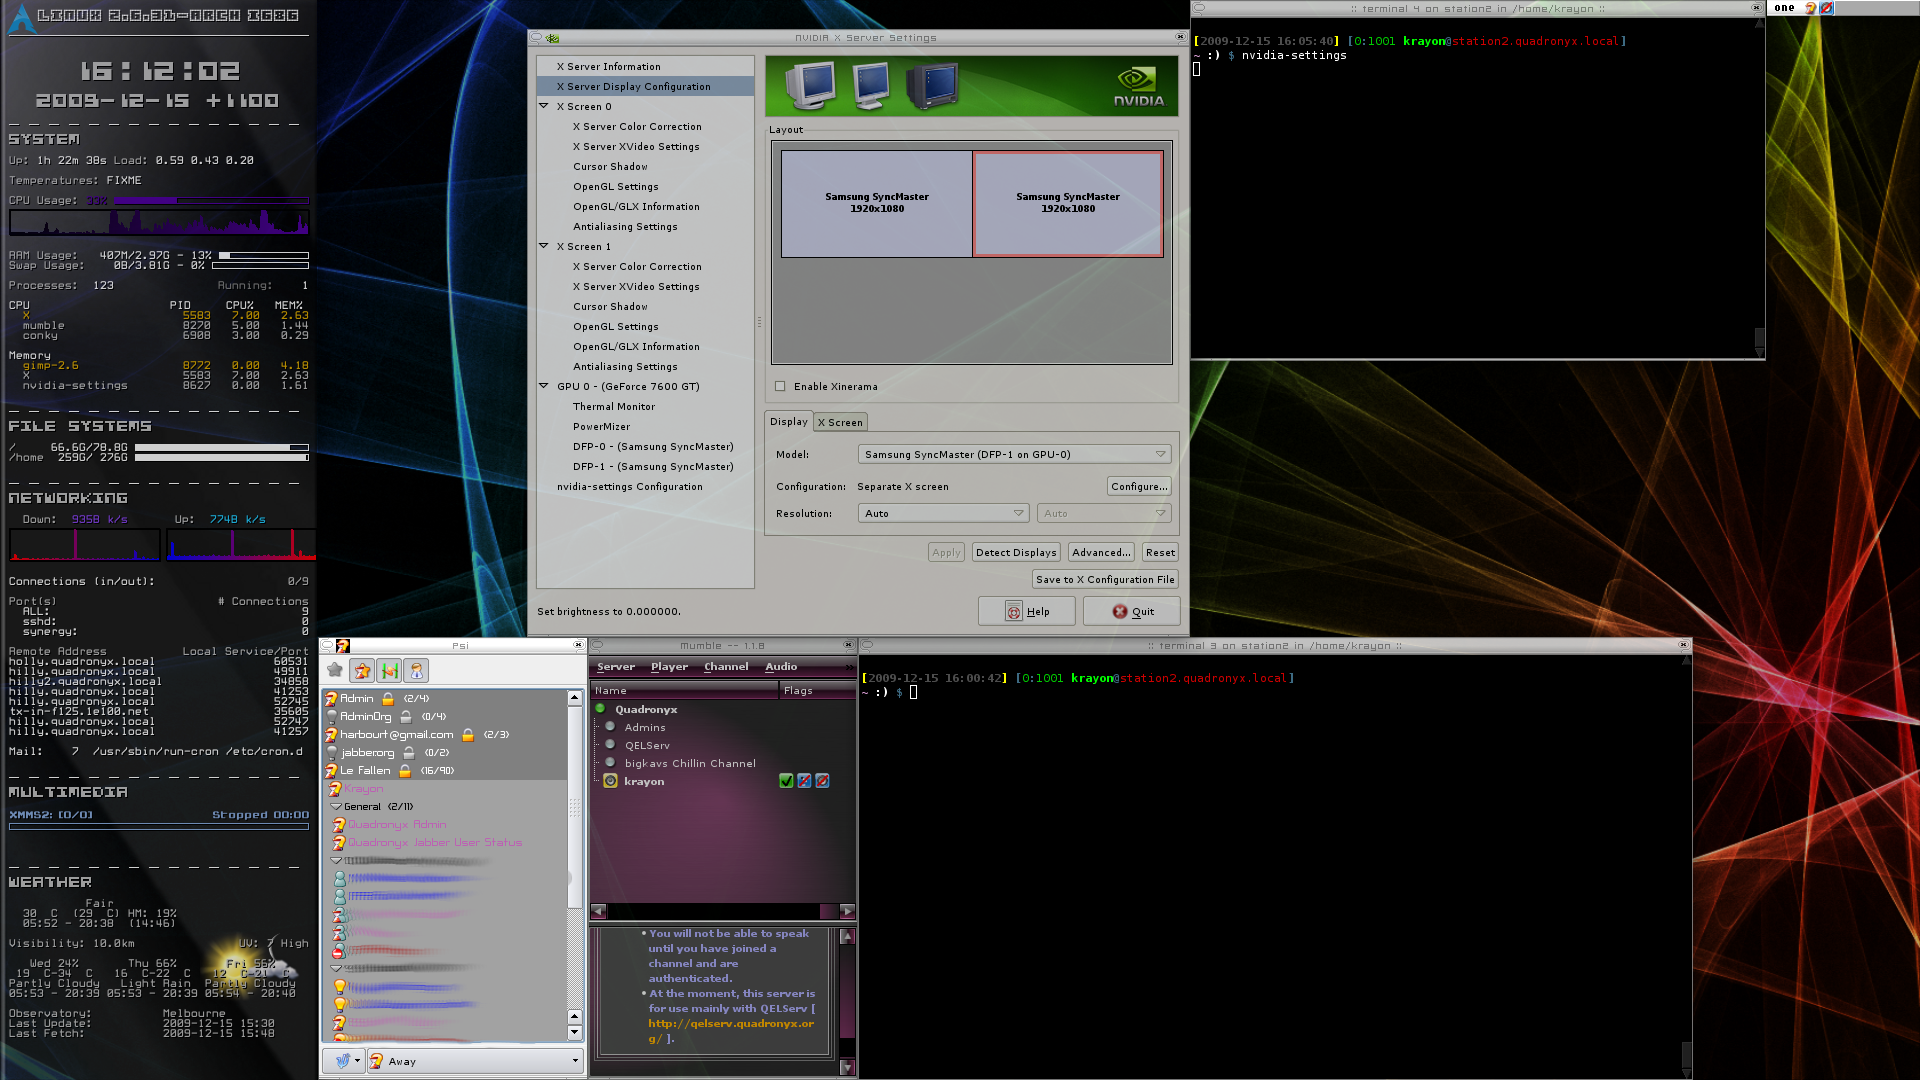
Task: Select Thermal Monitor in the settings tree
Action: tap(614, 407)
